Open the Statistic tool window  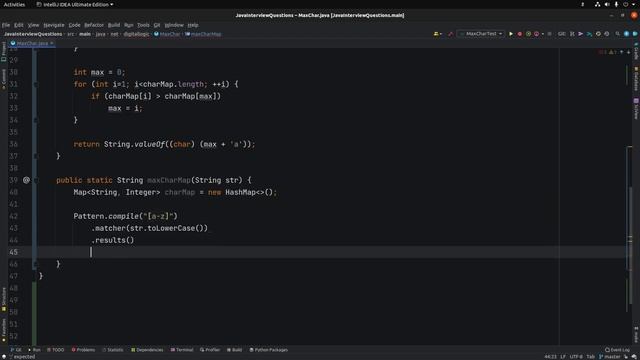coord(113,350)
